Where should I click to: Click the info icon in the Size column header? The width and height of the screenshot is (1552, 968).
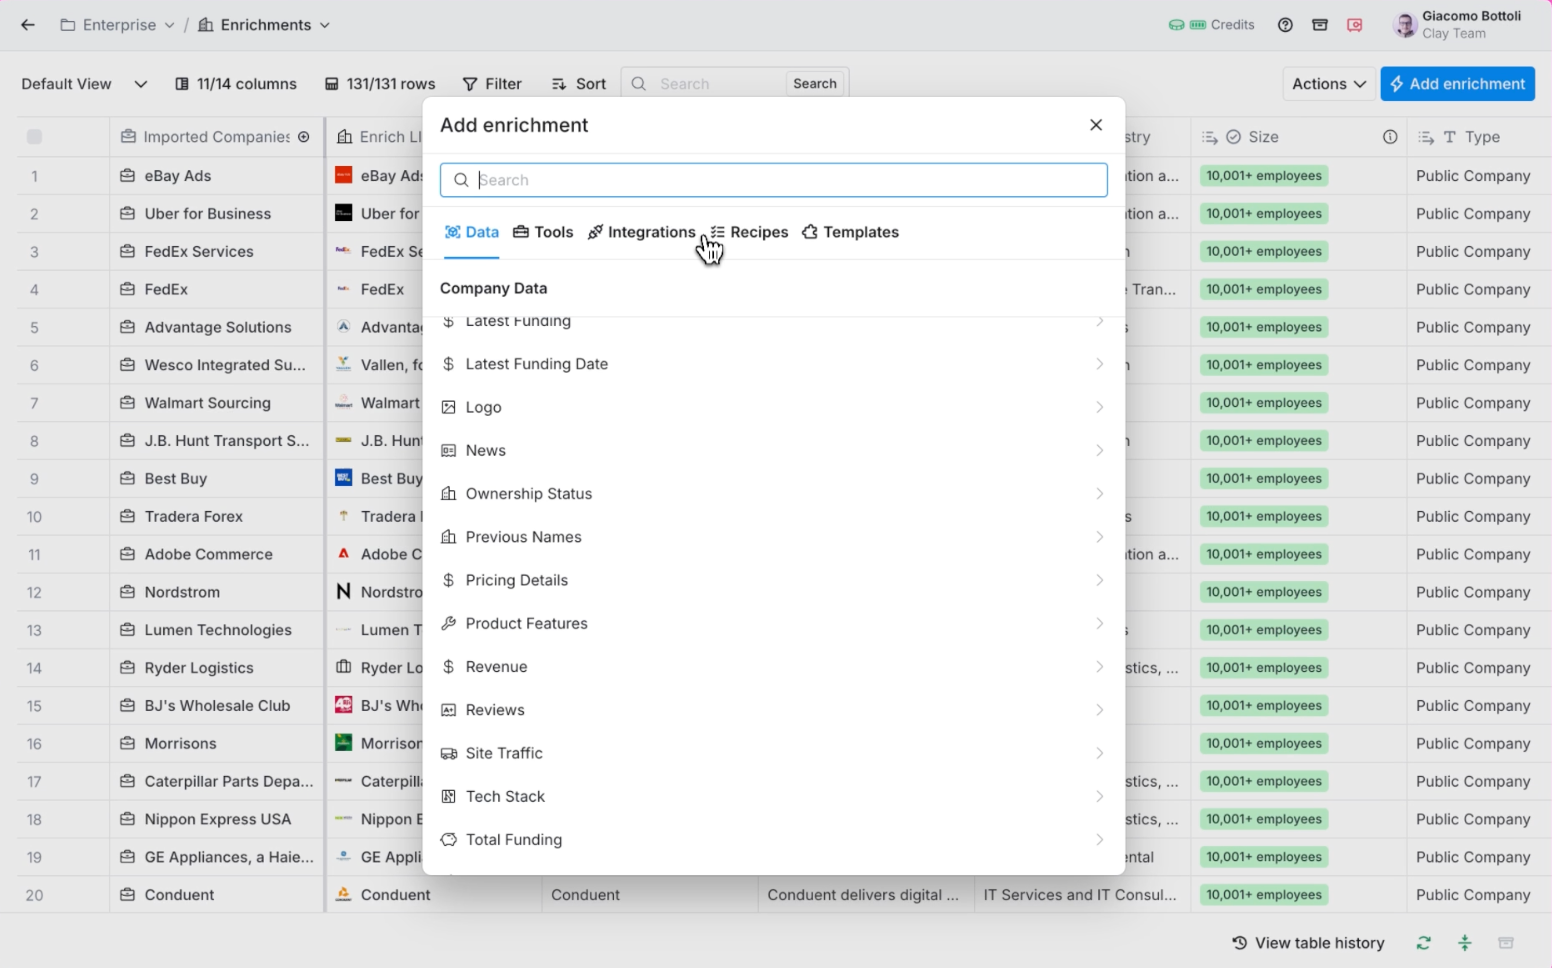(x=1390, y=137)
